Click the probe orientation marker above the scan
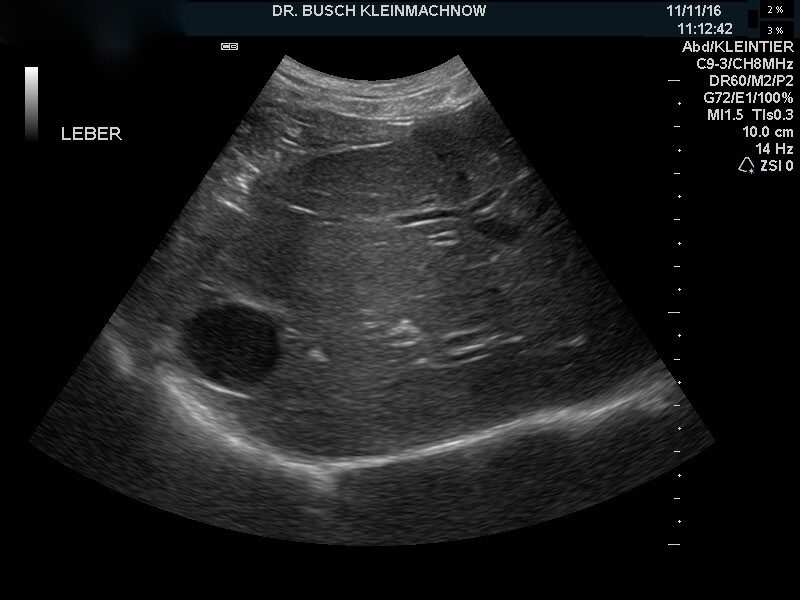Image resolution: width=800 pixels, height=600 pixels. pos(229,46)
